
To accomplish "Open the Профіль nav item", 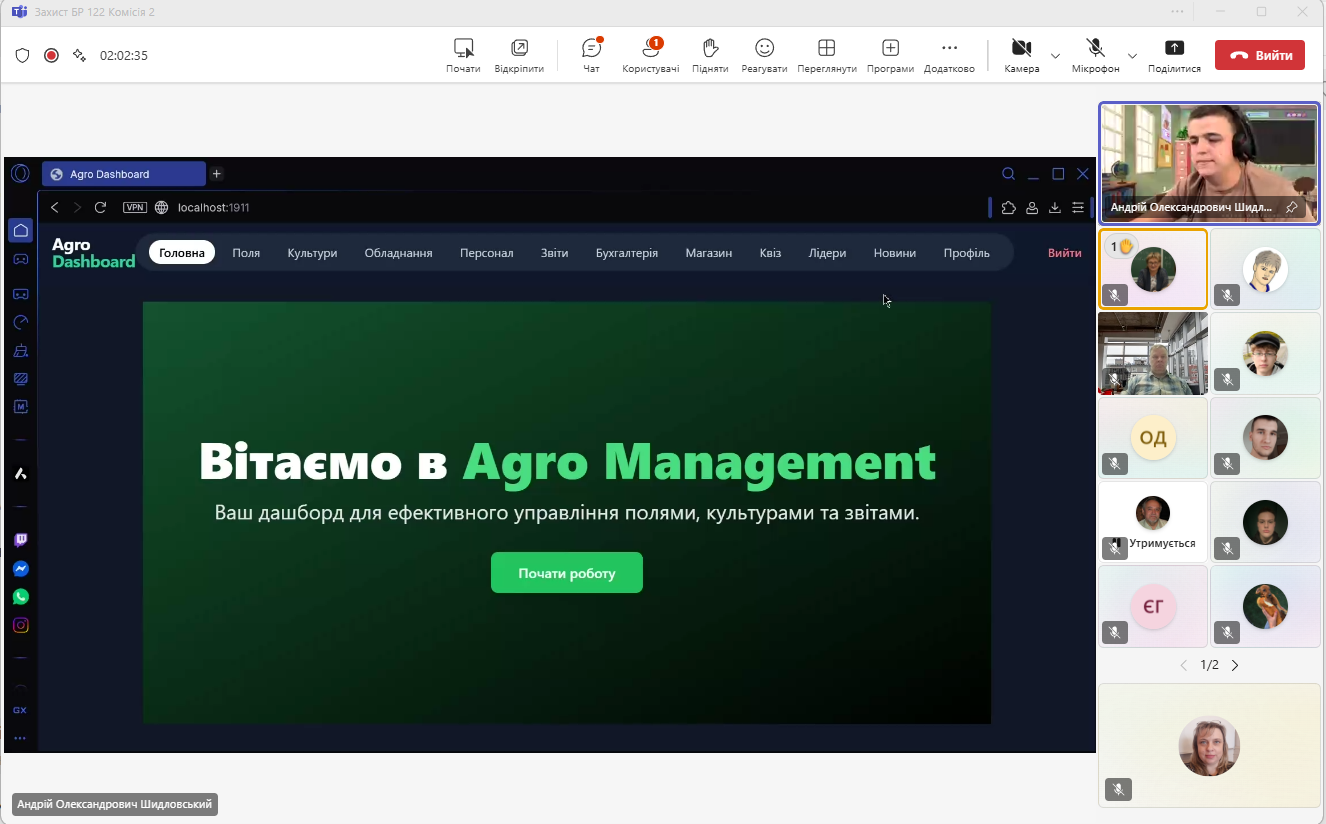I will coord(966,253).
